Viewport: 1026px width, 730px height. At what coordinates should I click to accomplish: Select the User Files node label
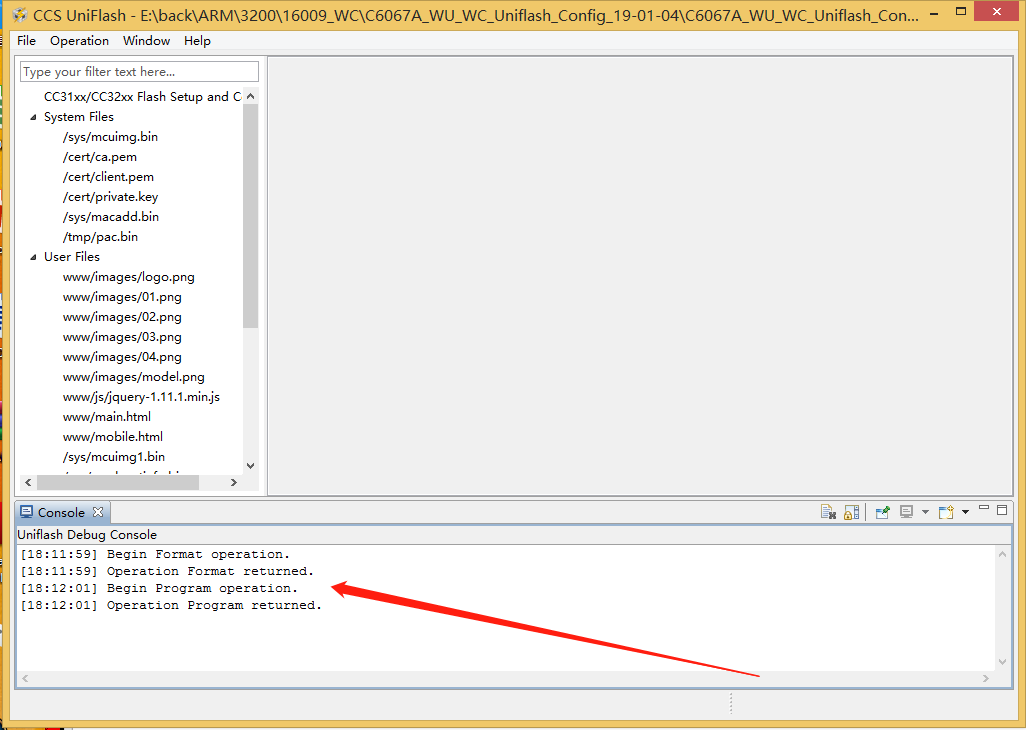(x=71, y=257)
